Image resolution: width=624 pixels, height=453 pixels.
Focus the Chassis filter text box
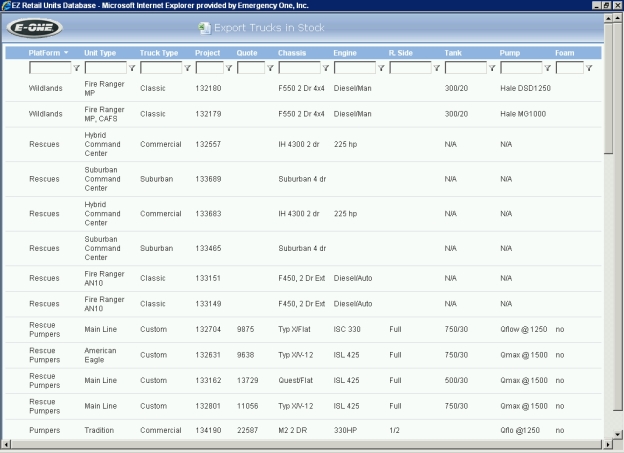click(x=299, y=68)
